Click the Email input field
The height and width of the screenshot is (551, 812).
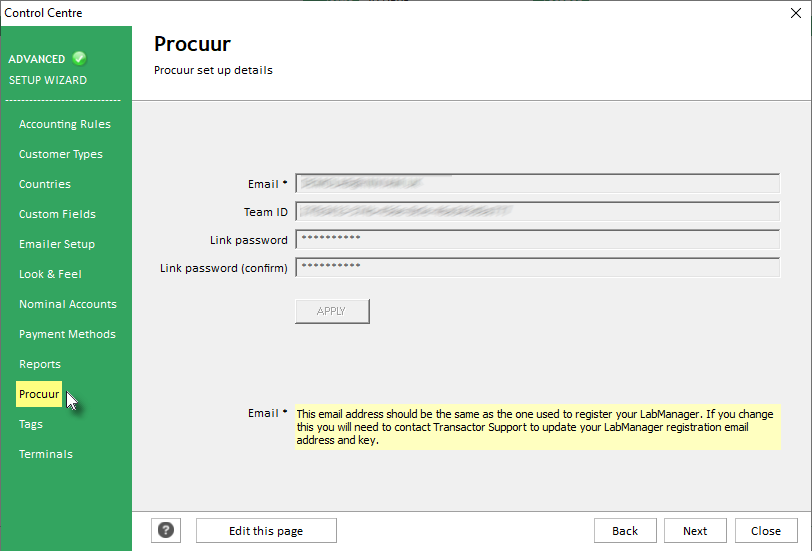tap(537, 184)
